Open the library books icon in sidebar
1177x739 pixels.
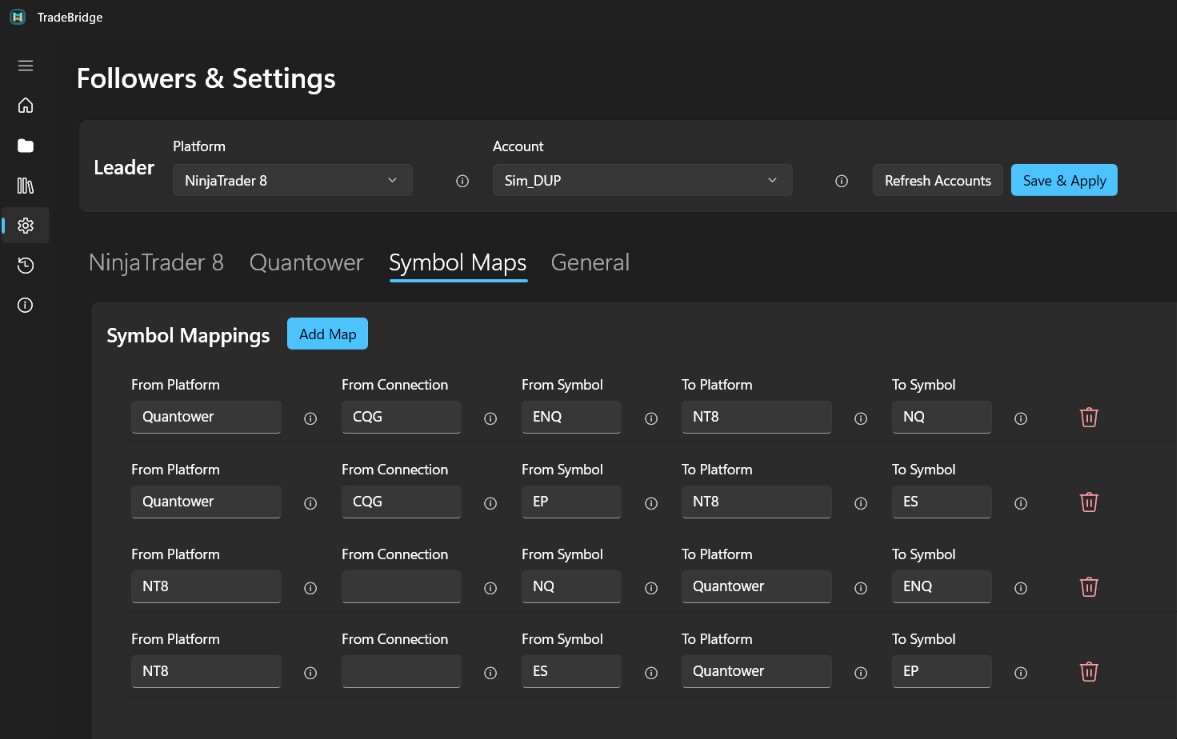(x=26, y=186)
